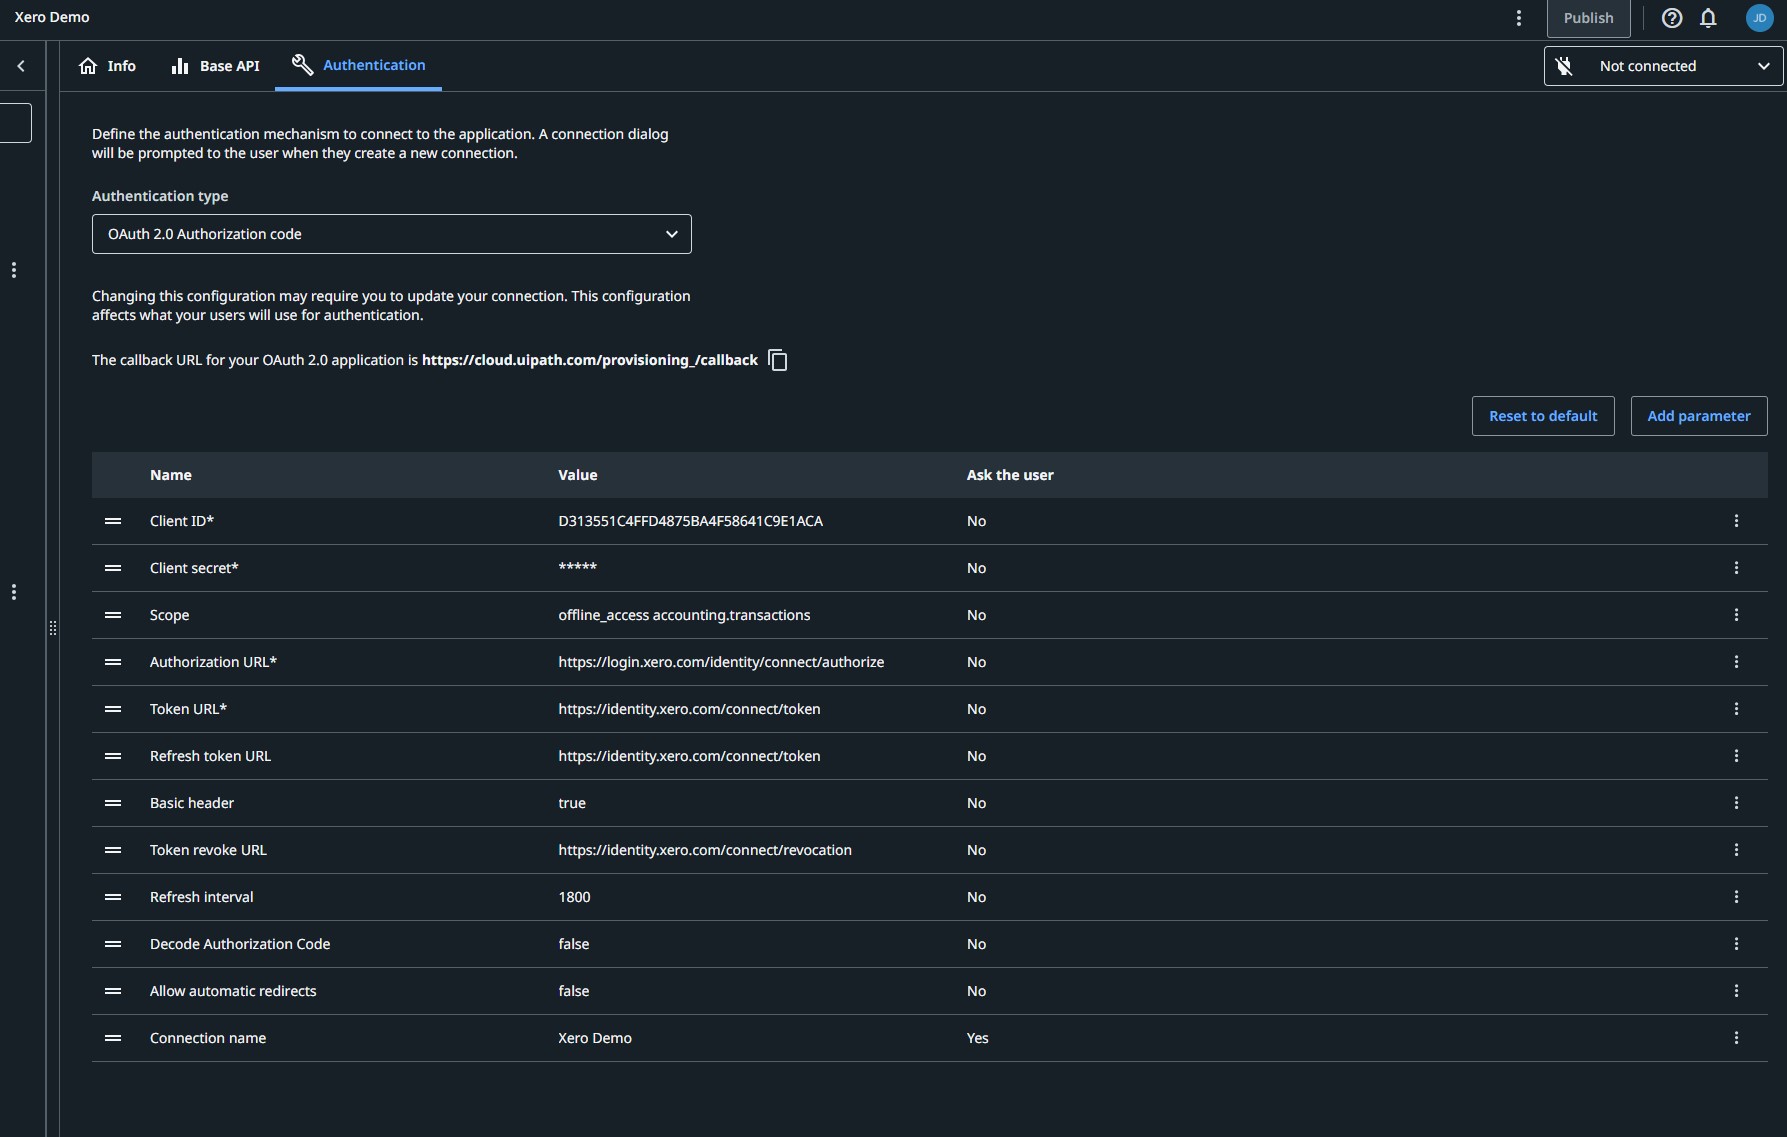
Task: Open row actions menu for Token URL
Action: (x=1736, y=709)
